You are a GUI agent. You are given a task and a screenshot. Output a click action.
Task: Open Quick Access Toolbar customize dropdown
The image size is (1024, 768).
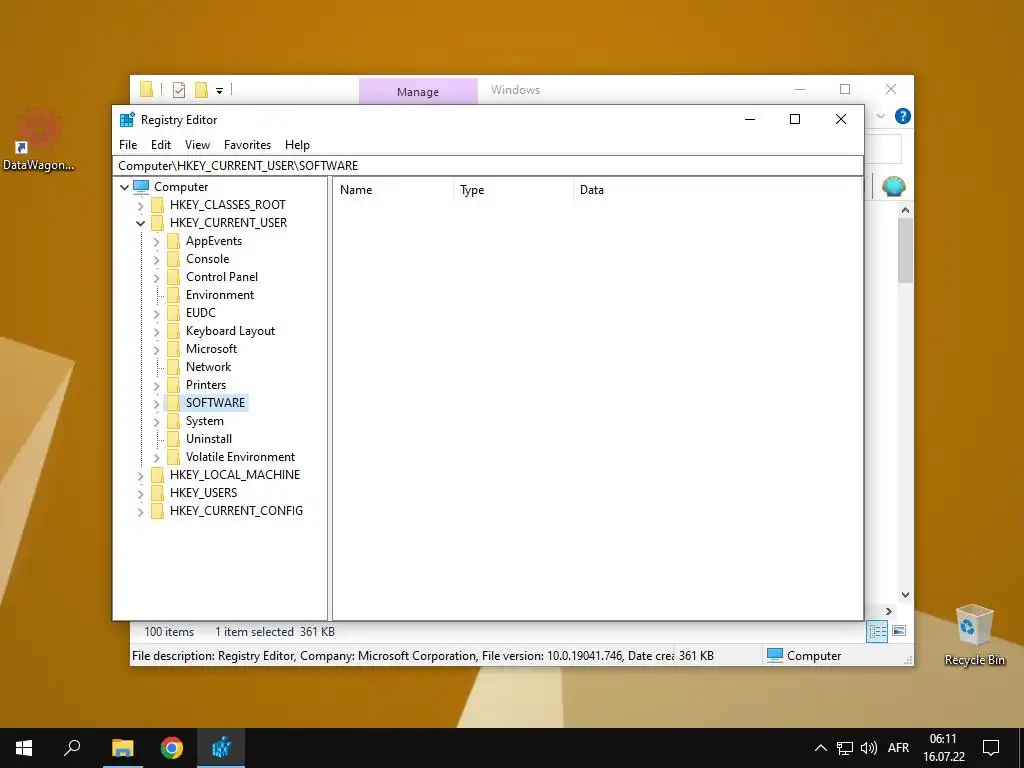[x=219, y=91]
